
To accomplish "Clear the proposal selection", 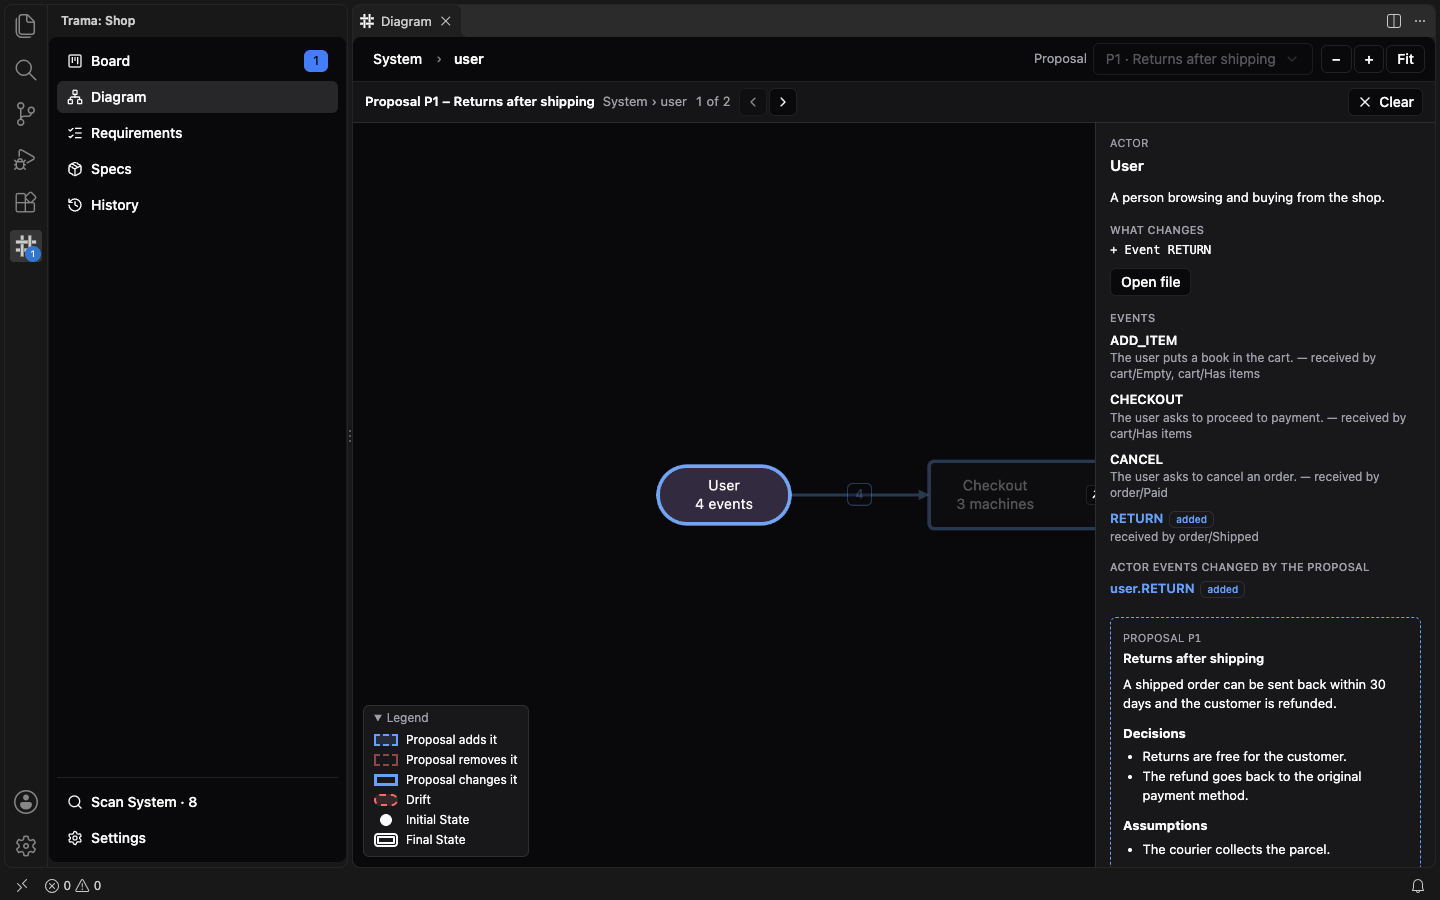I will coord(1385,102).
